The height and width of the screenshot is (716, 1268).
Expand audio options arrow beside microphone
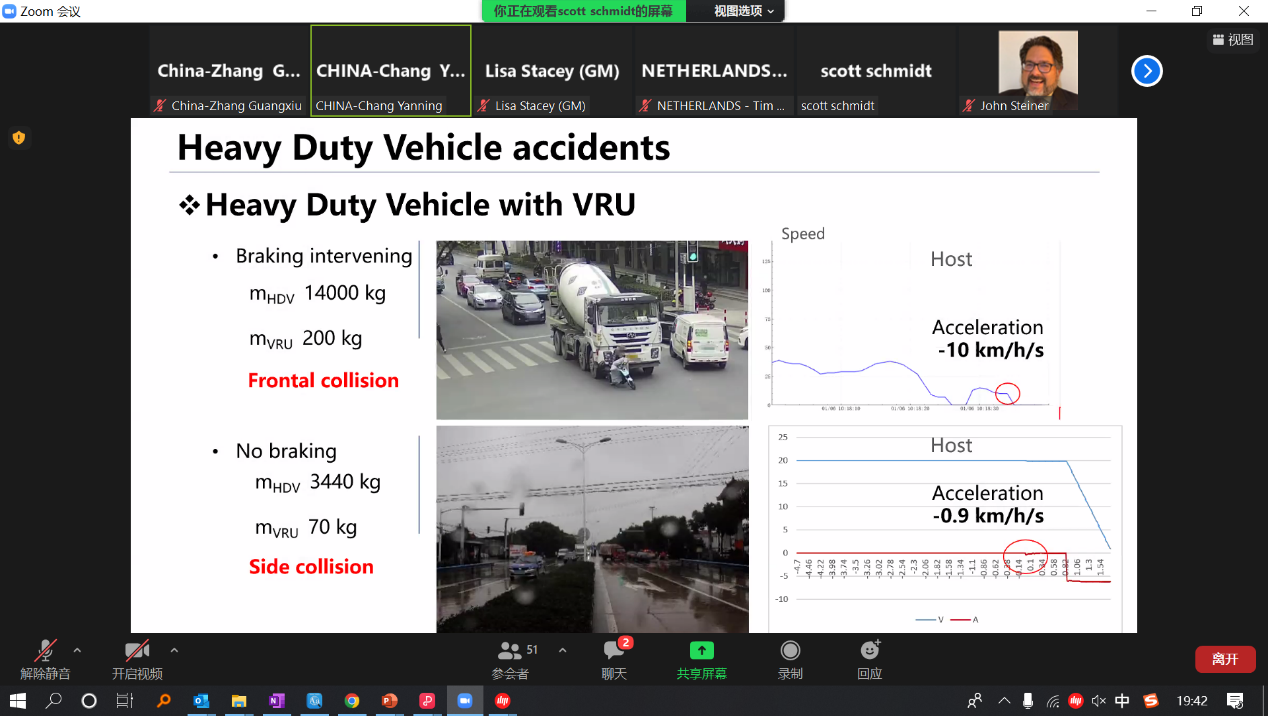[77, 651]
